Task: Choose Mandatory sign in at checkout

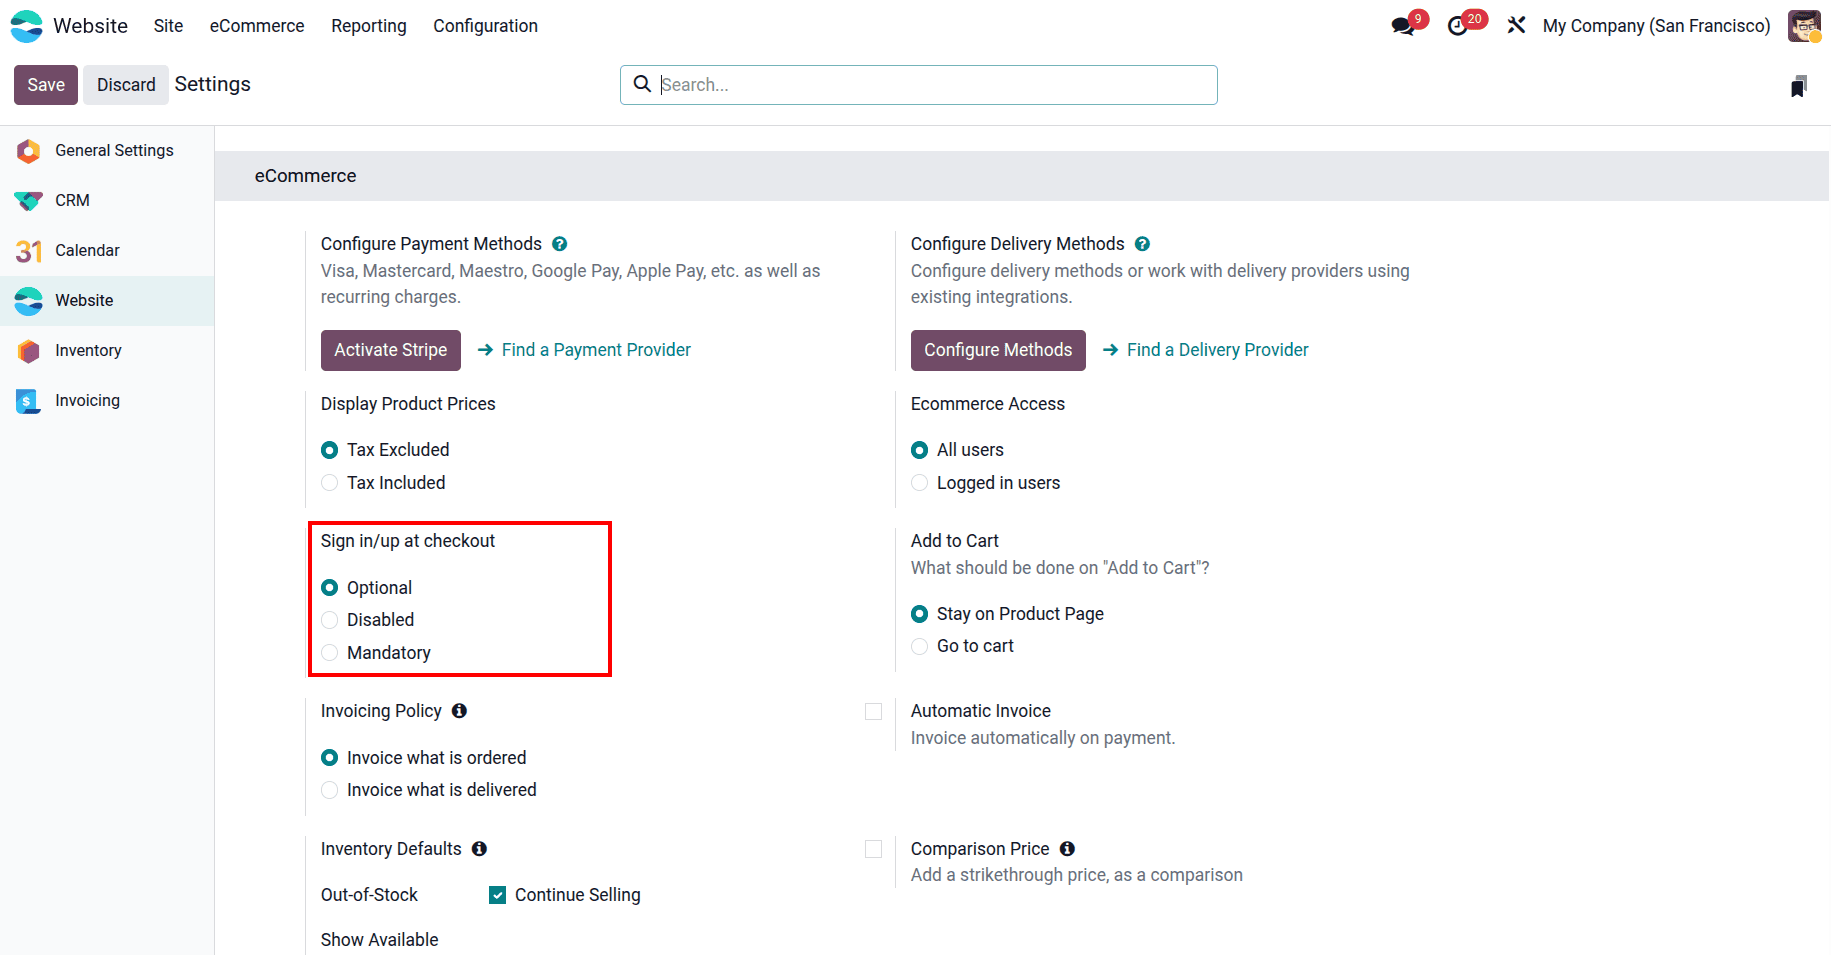Action: coord(329,653)
